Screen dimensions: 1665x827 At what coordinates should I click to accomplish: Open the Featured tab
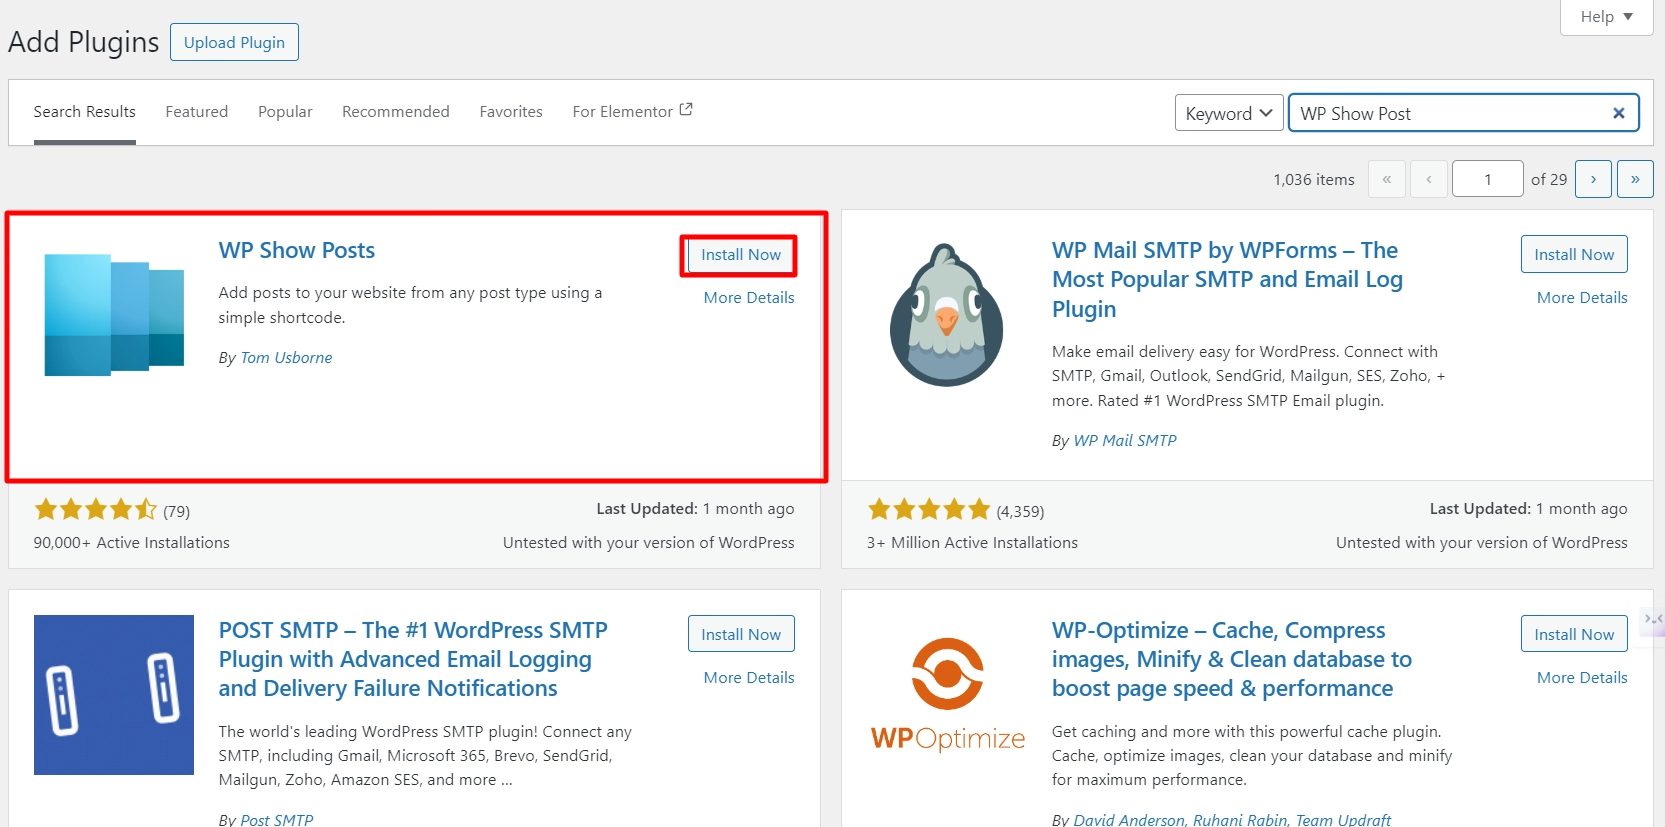(197, 112)
